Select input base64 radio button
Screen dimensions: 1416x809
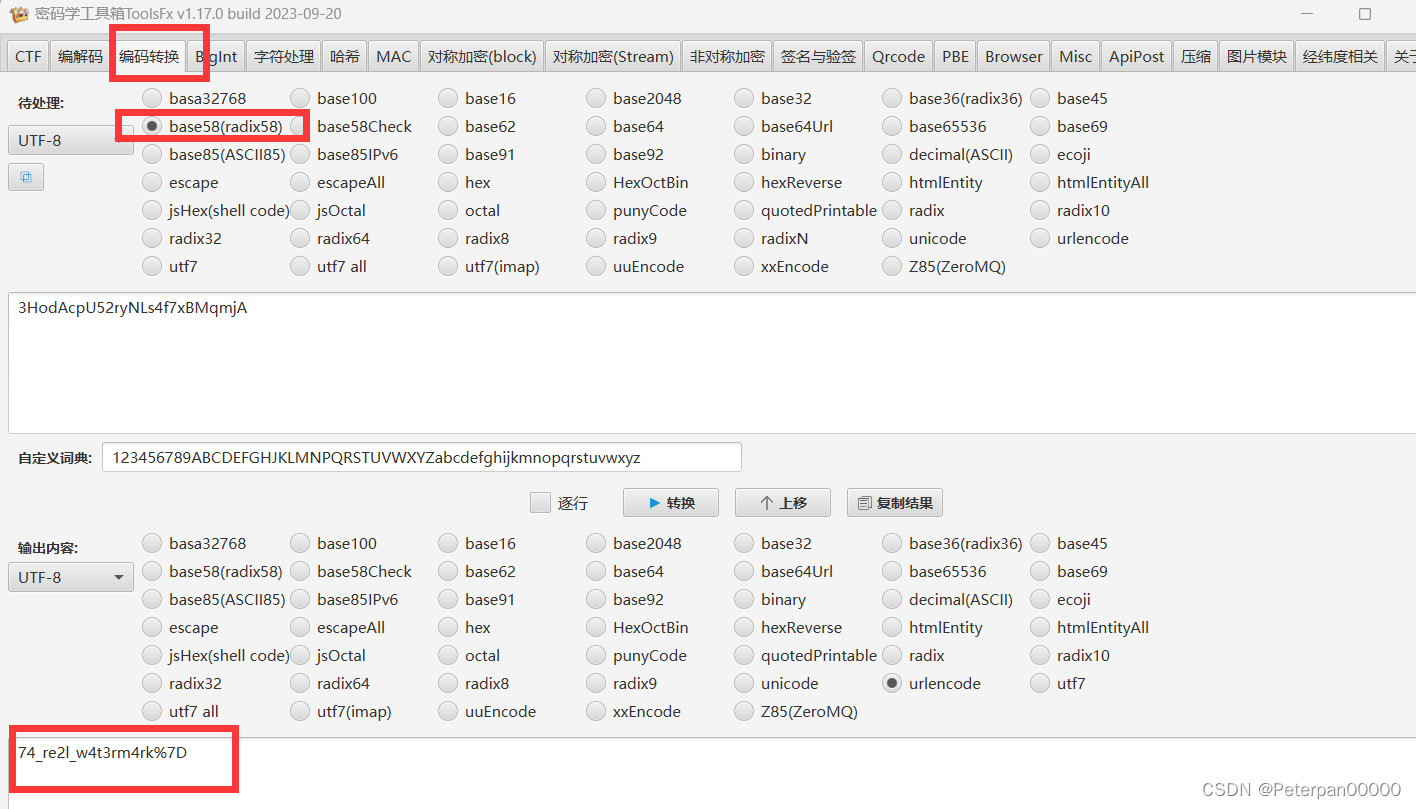click(596, 126)
